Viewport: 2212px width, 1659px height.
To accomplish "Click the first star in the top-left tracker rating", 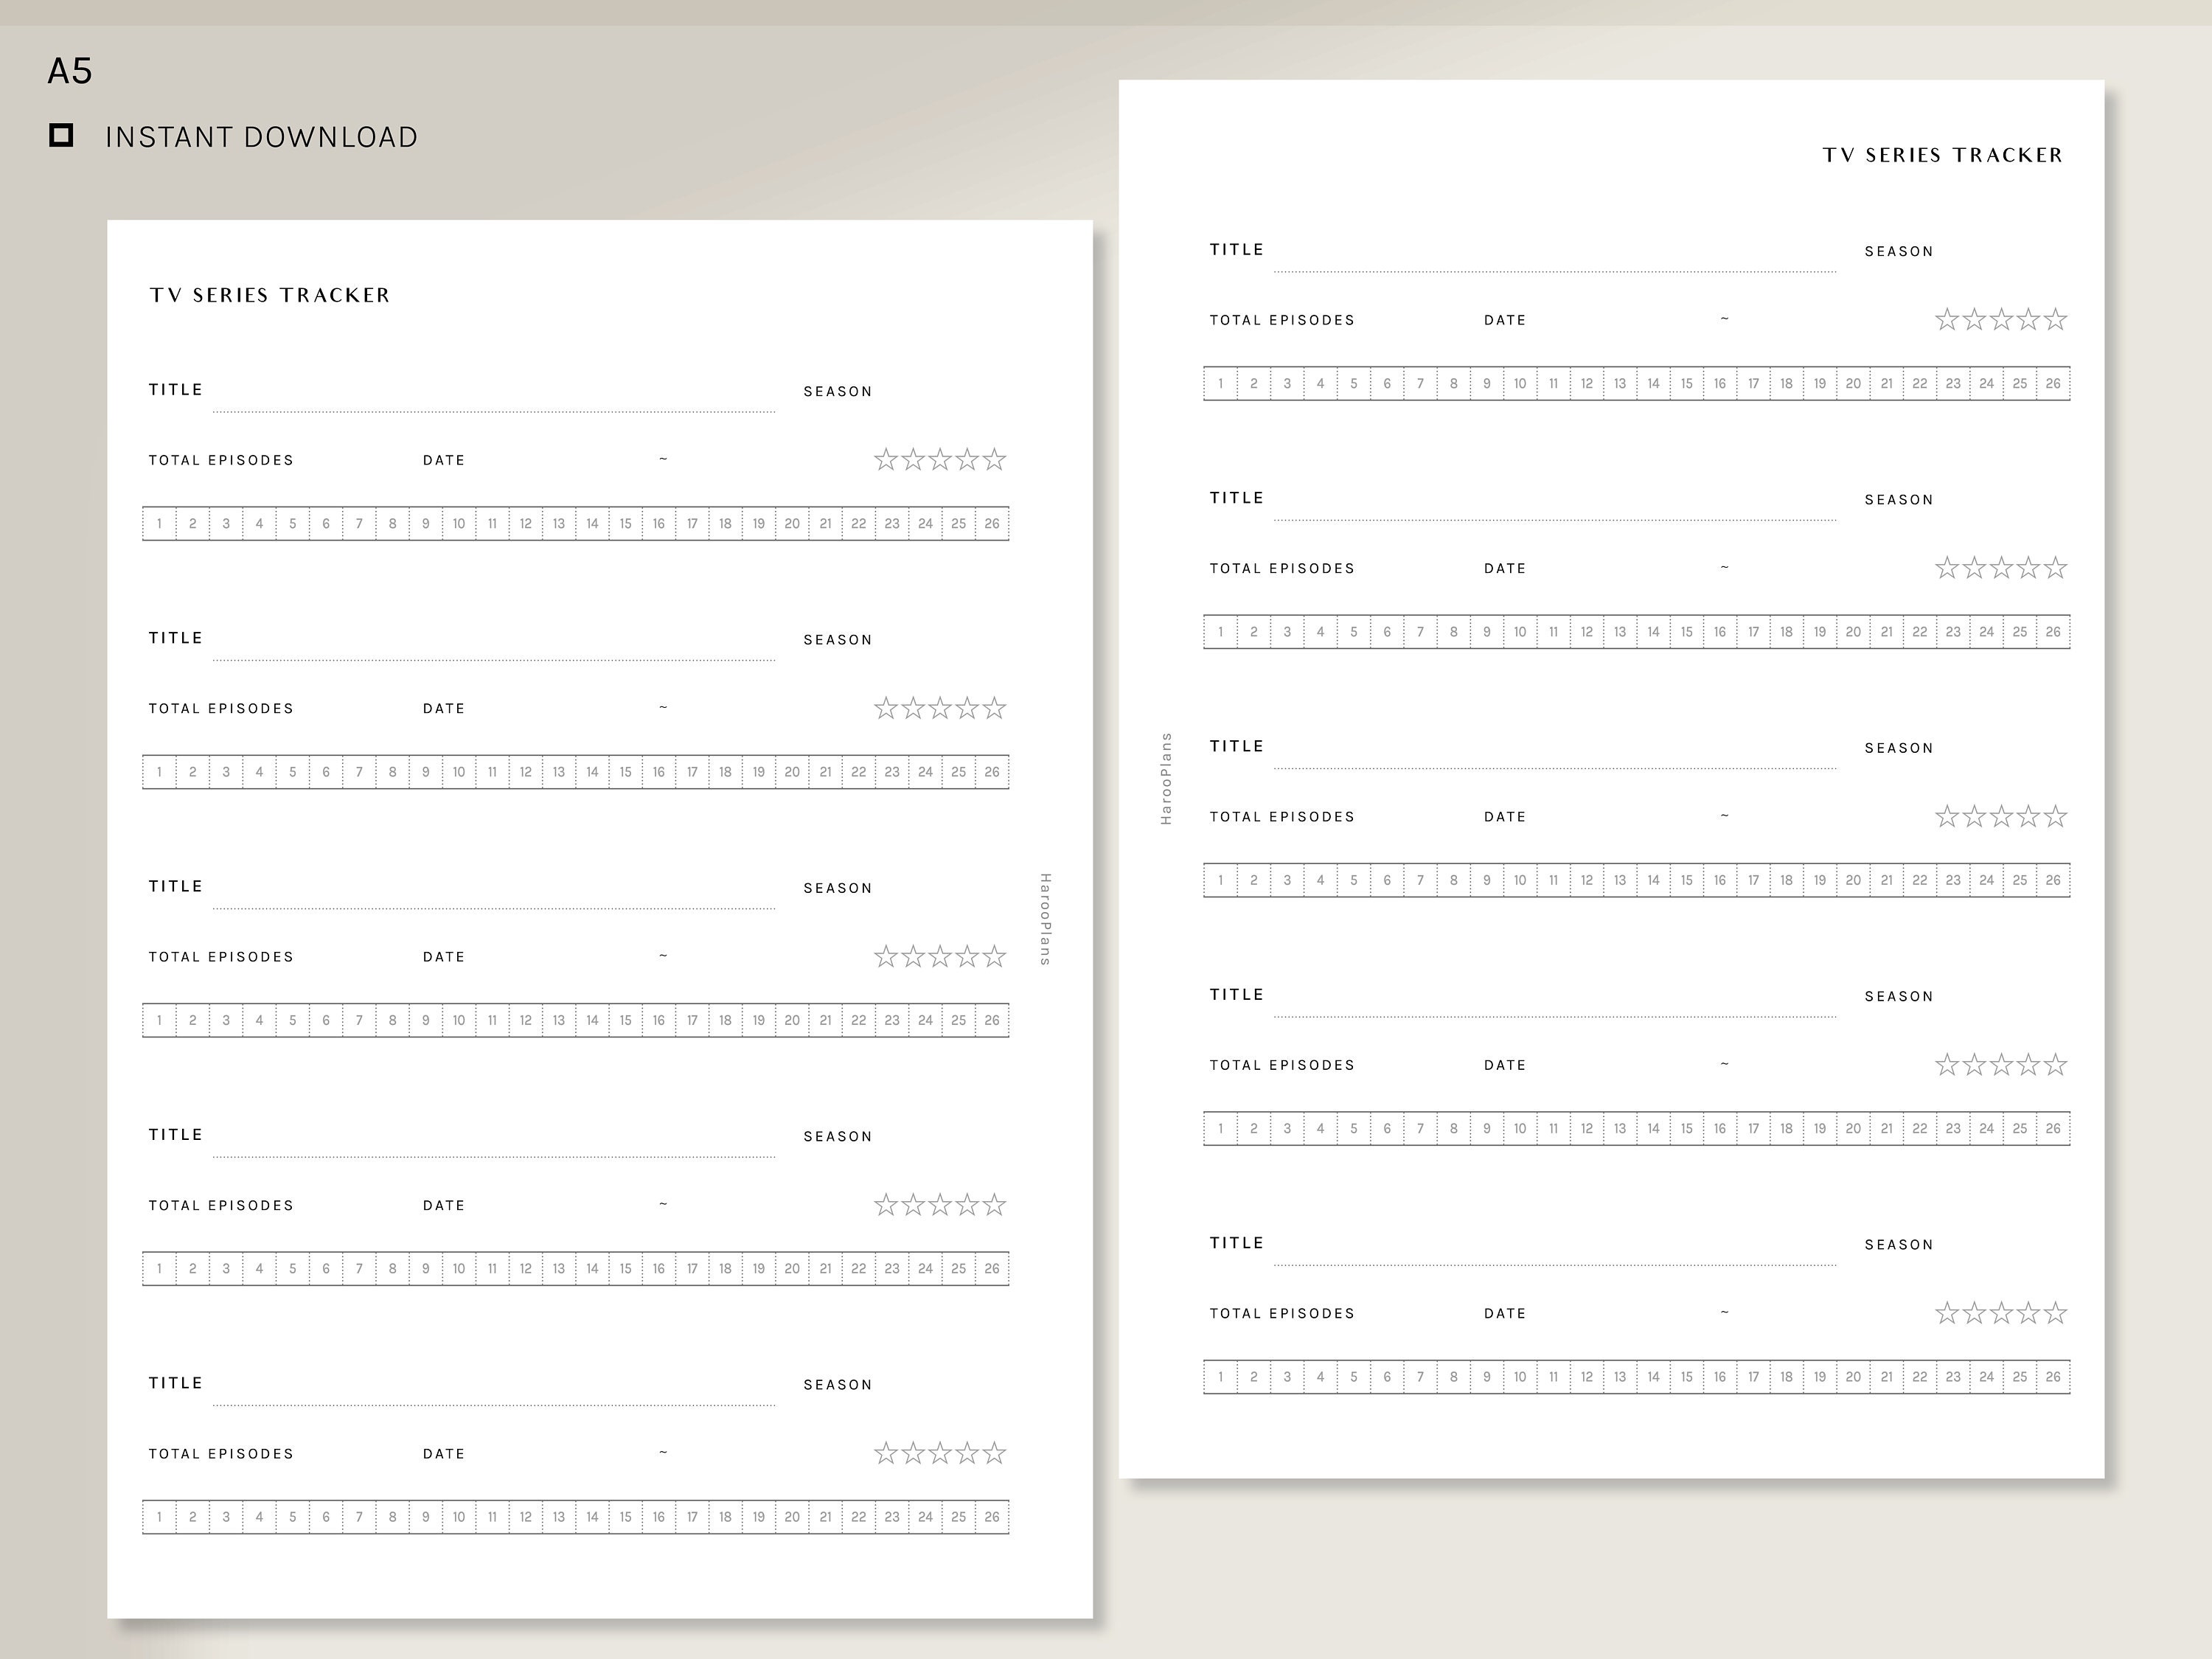I will 885,460.
